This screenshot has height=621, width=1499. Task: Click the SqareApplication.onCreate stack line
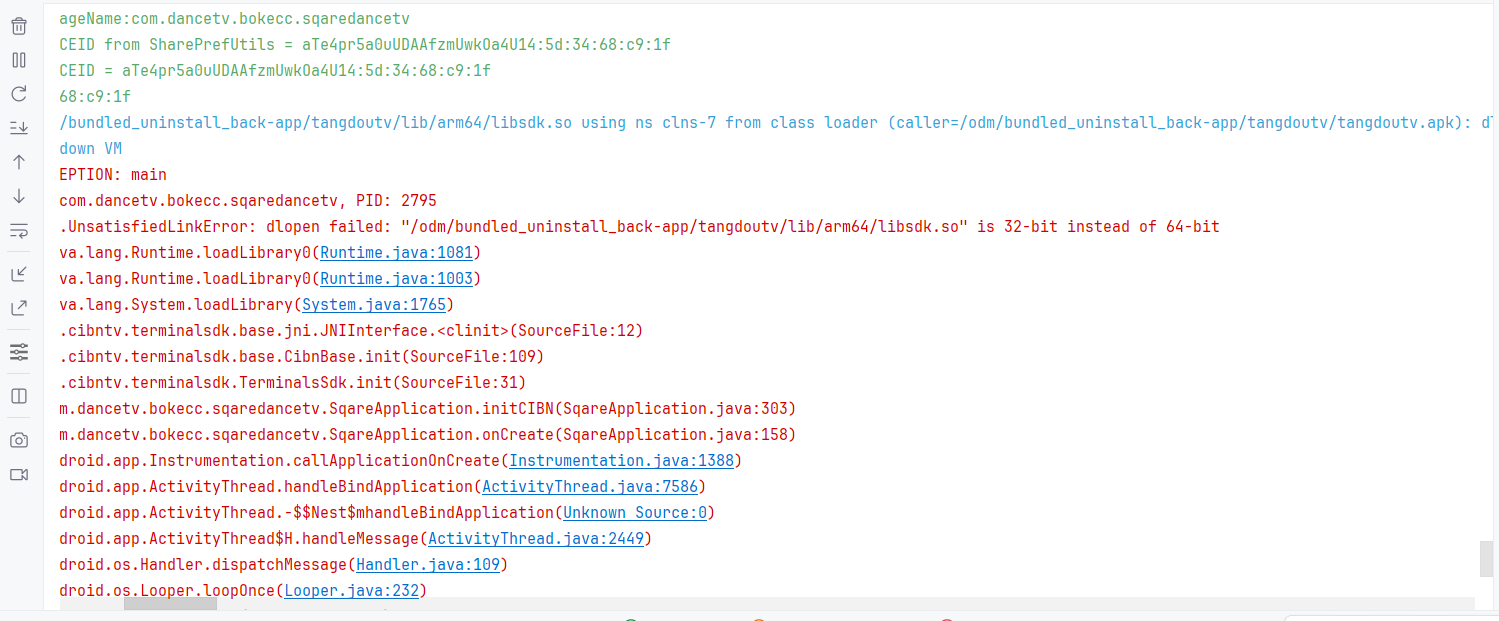pos(428,434)
